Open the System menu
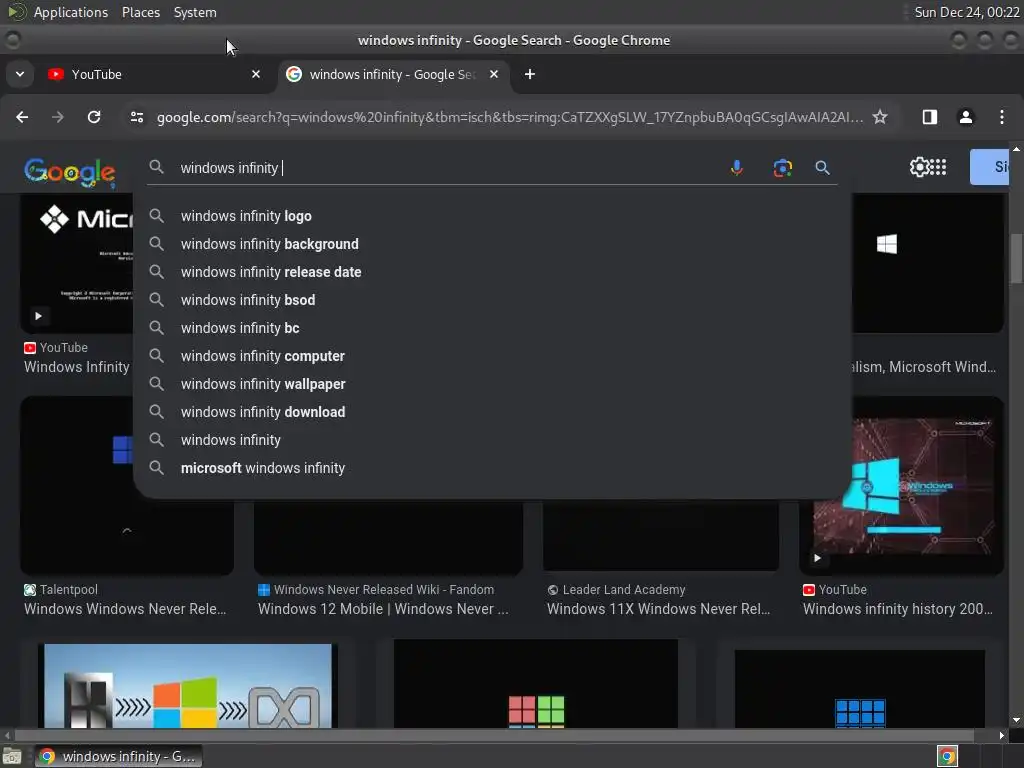 [195, 12]
